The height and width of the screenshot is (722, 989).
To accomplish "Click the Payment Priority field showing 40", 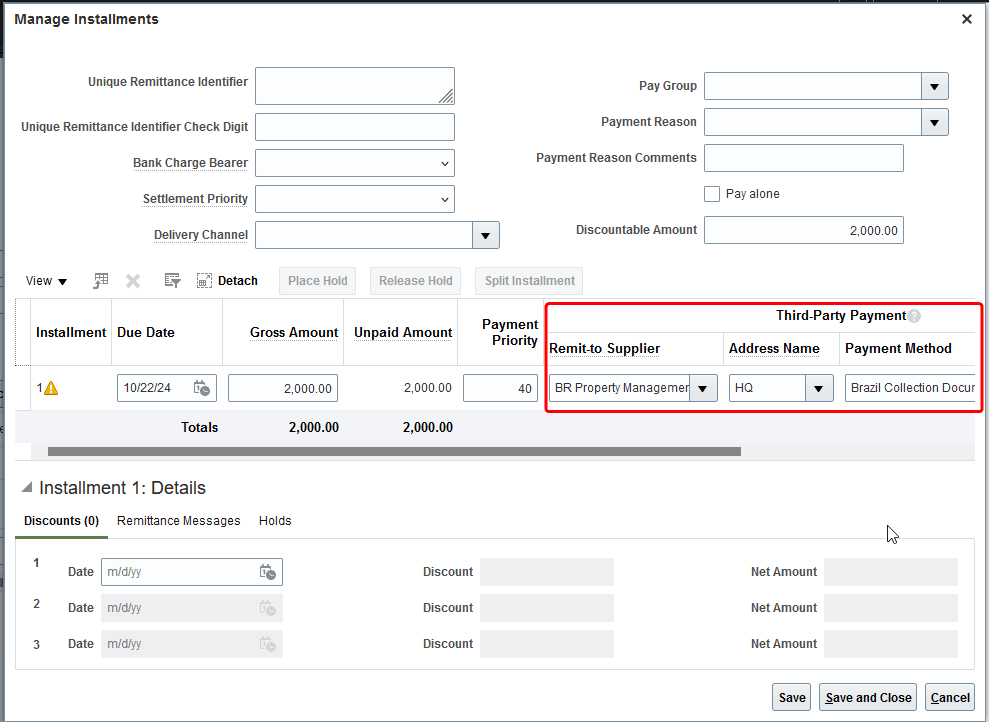I will click(500, 388).
